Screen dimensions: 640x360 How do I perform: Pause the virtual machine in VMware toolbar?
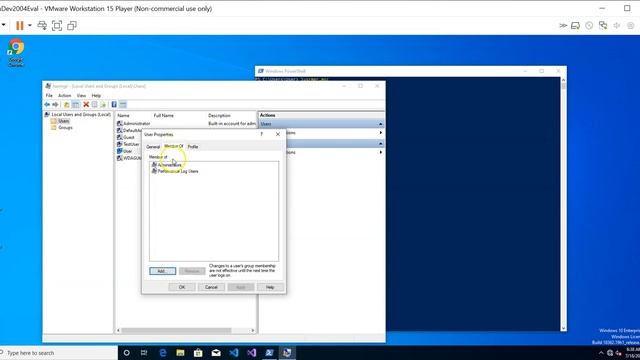(x=19, y=25)
